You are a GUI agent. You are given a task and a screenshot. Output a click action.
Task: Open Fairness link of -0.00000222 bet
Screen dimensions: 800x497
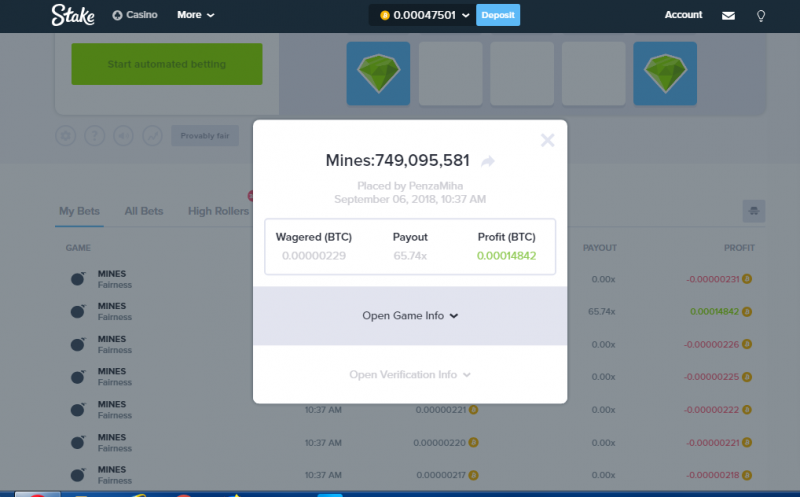115,415
